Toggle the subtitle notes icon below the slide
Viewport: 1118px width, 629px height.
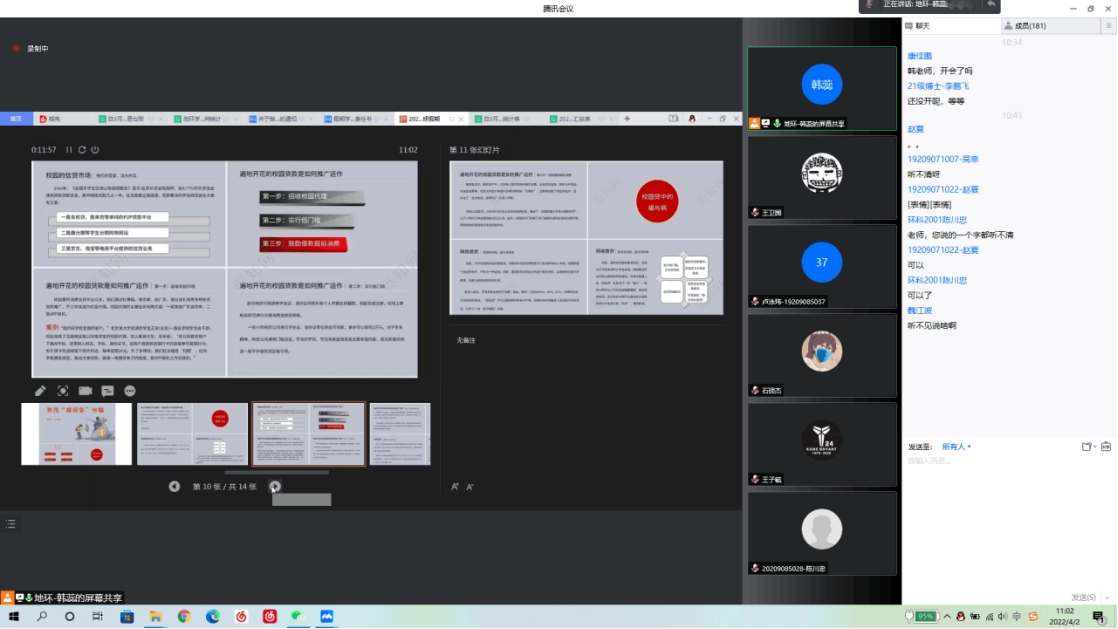[107, 391]
